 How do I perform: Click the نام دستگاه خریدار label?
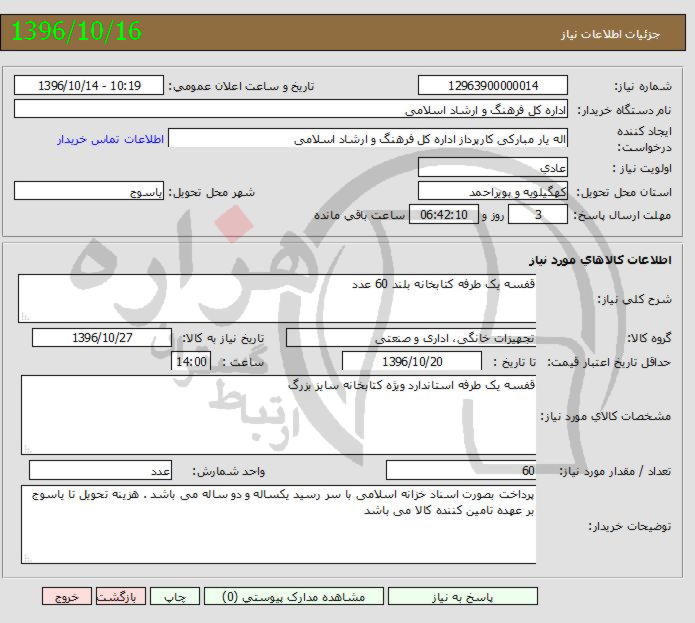pos(624,110)
